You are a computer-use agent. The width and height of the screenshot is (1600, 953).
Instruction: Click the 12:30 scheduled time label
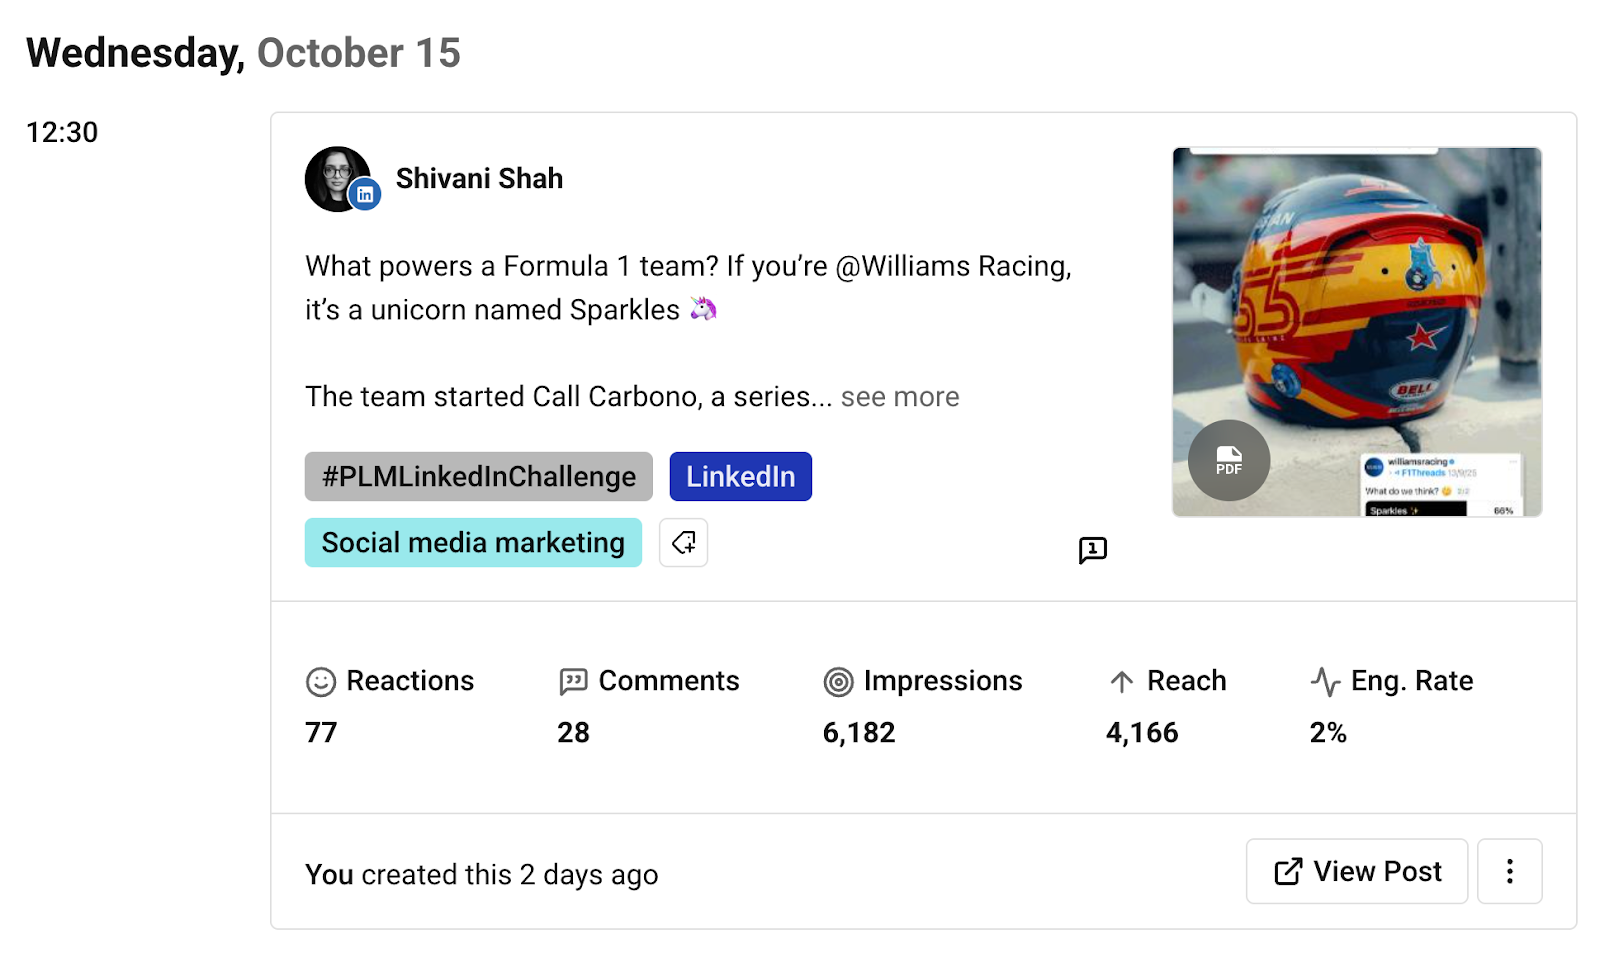click(x=61, y=131)
